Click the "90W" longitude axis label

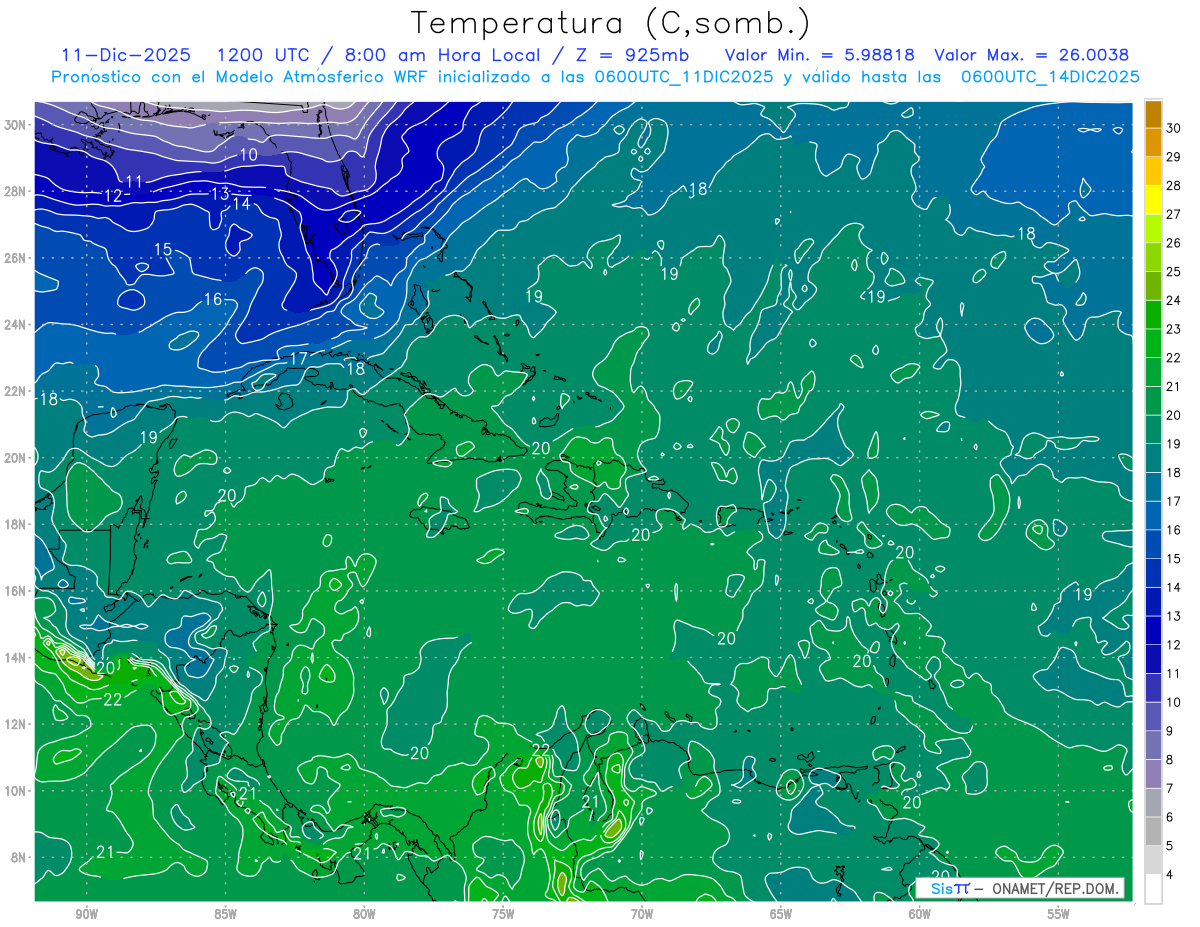(86, 914)
